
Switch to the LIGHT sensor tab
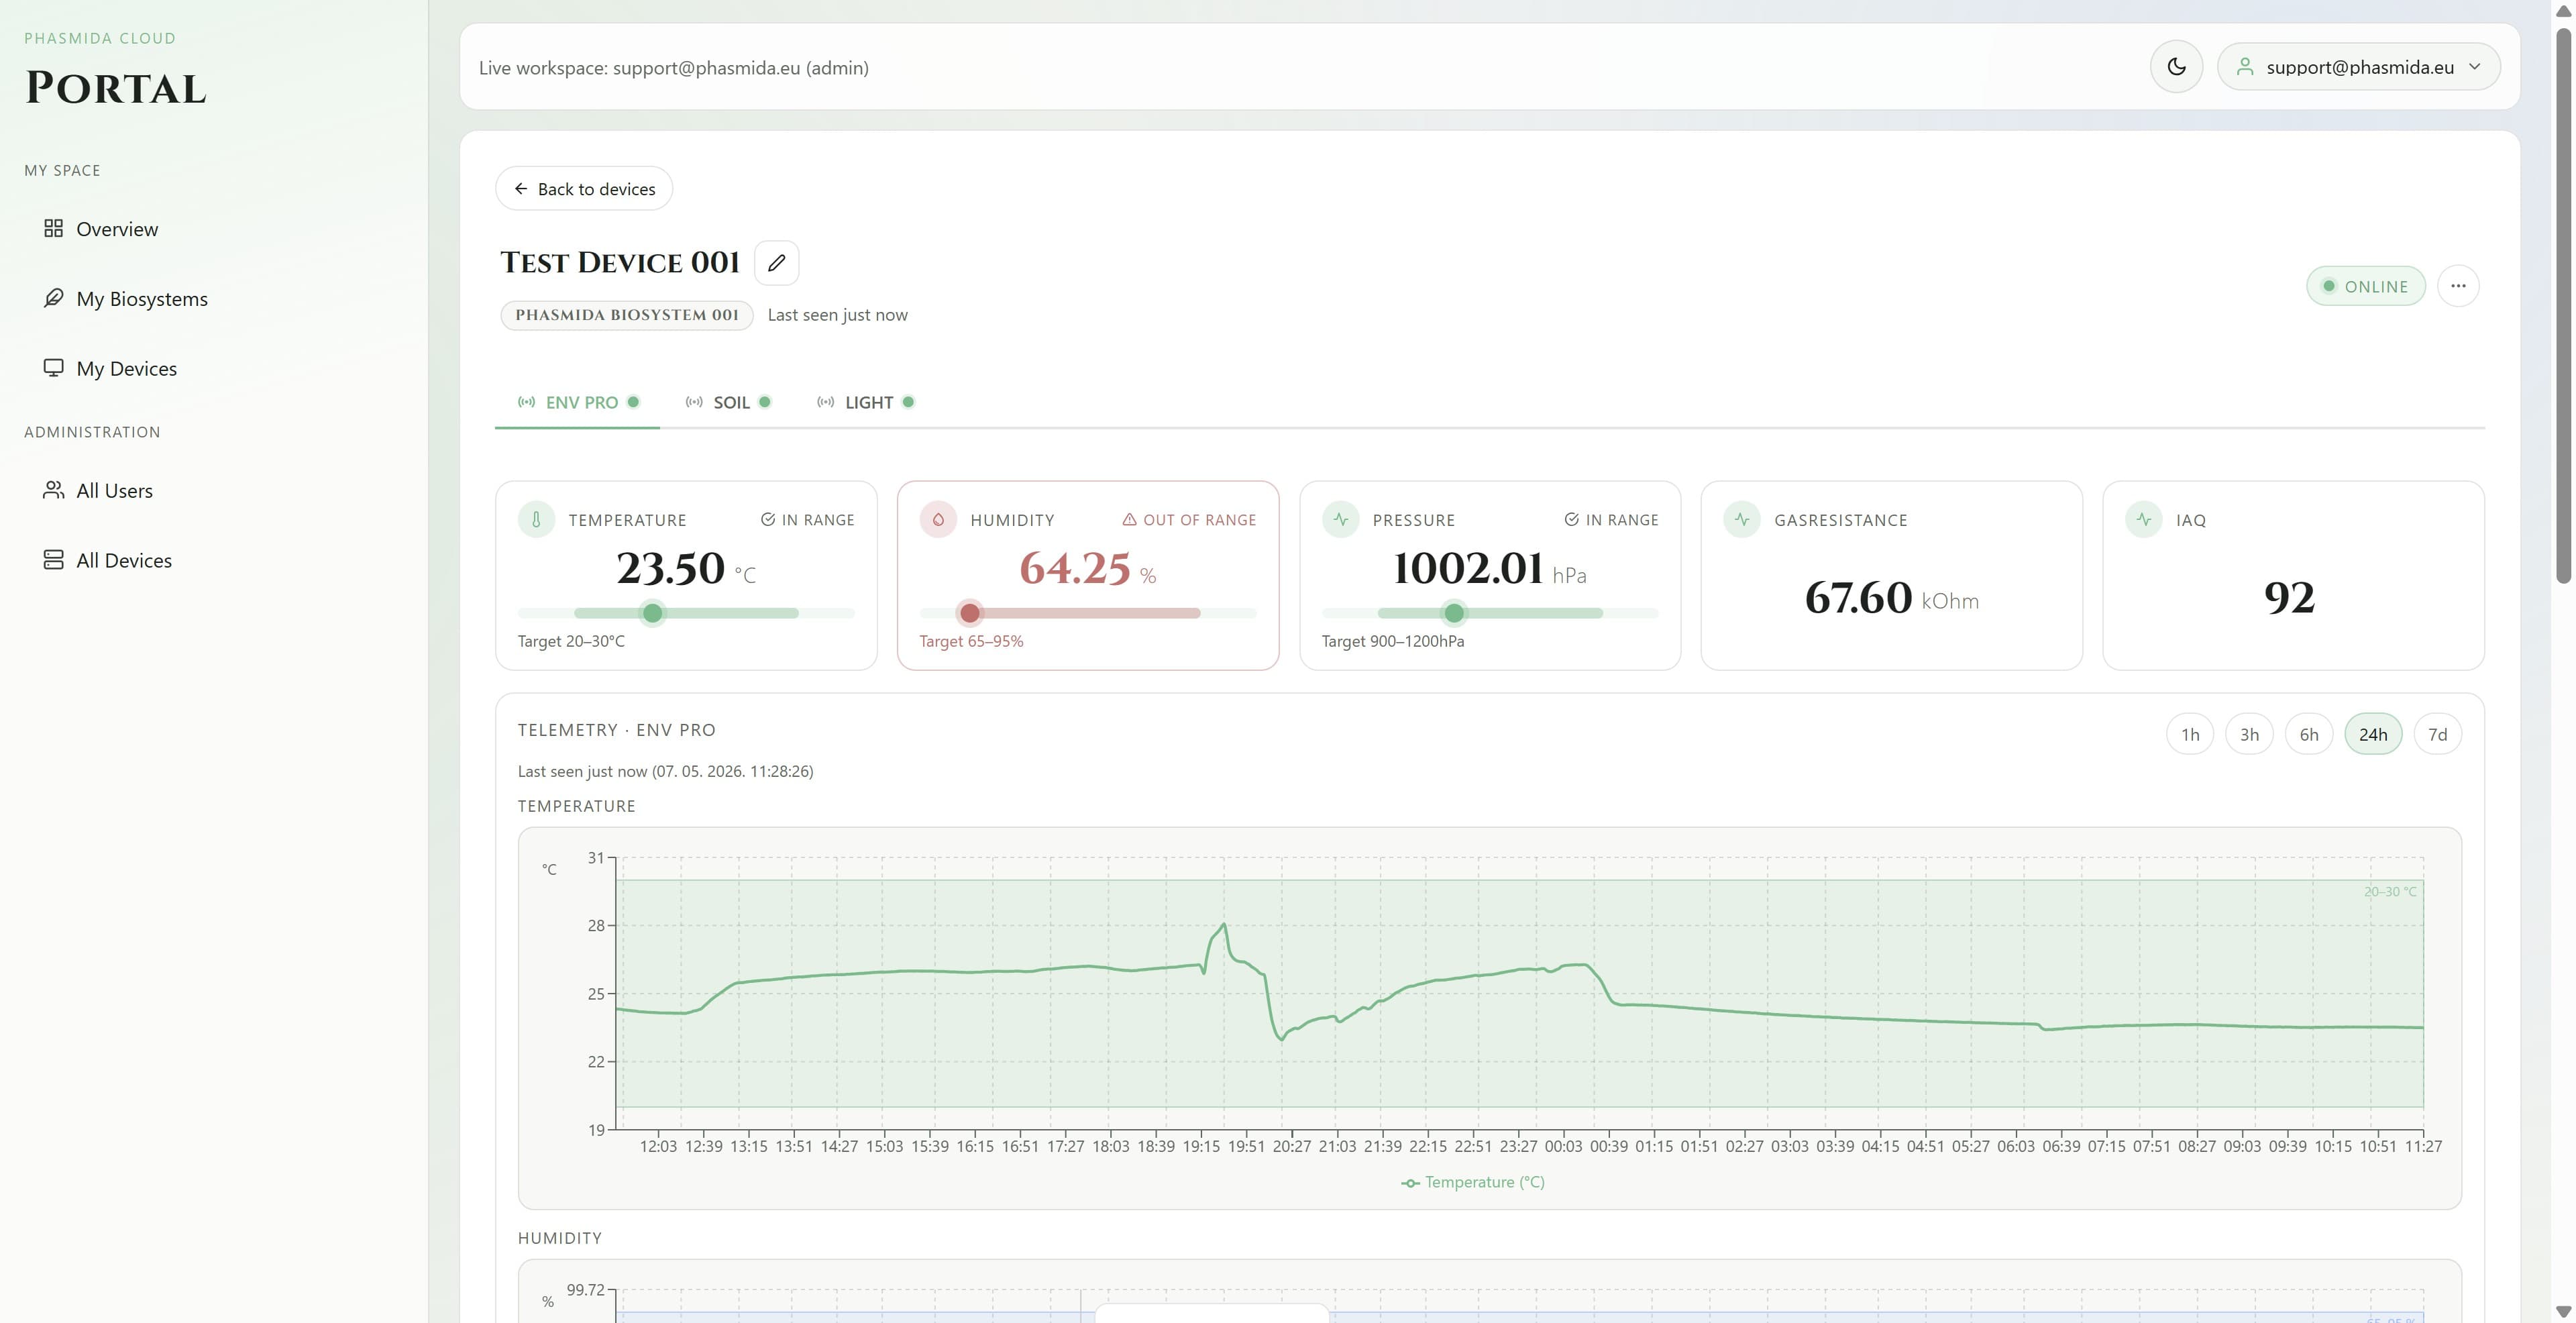pyautogui.click(x=866, y=402)
